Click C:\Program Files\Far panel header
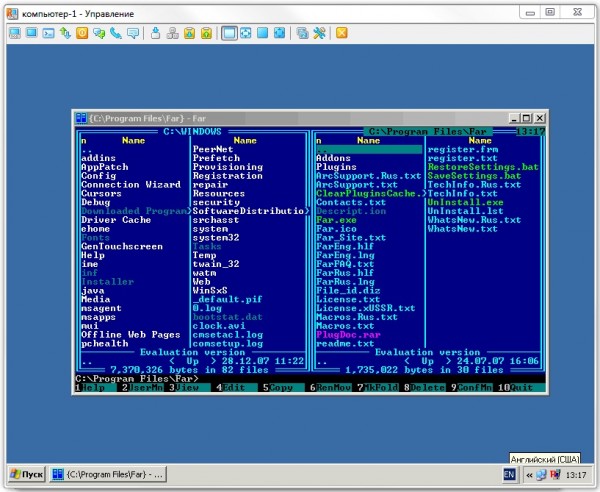This screenshot has height=492, width=600. point(427,132)
